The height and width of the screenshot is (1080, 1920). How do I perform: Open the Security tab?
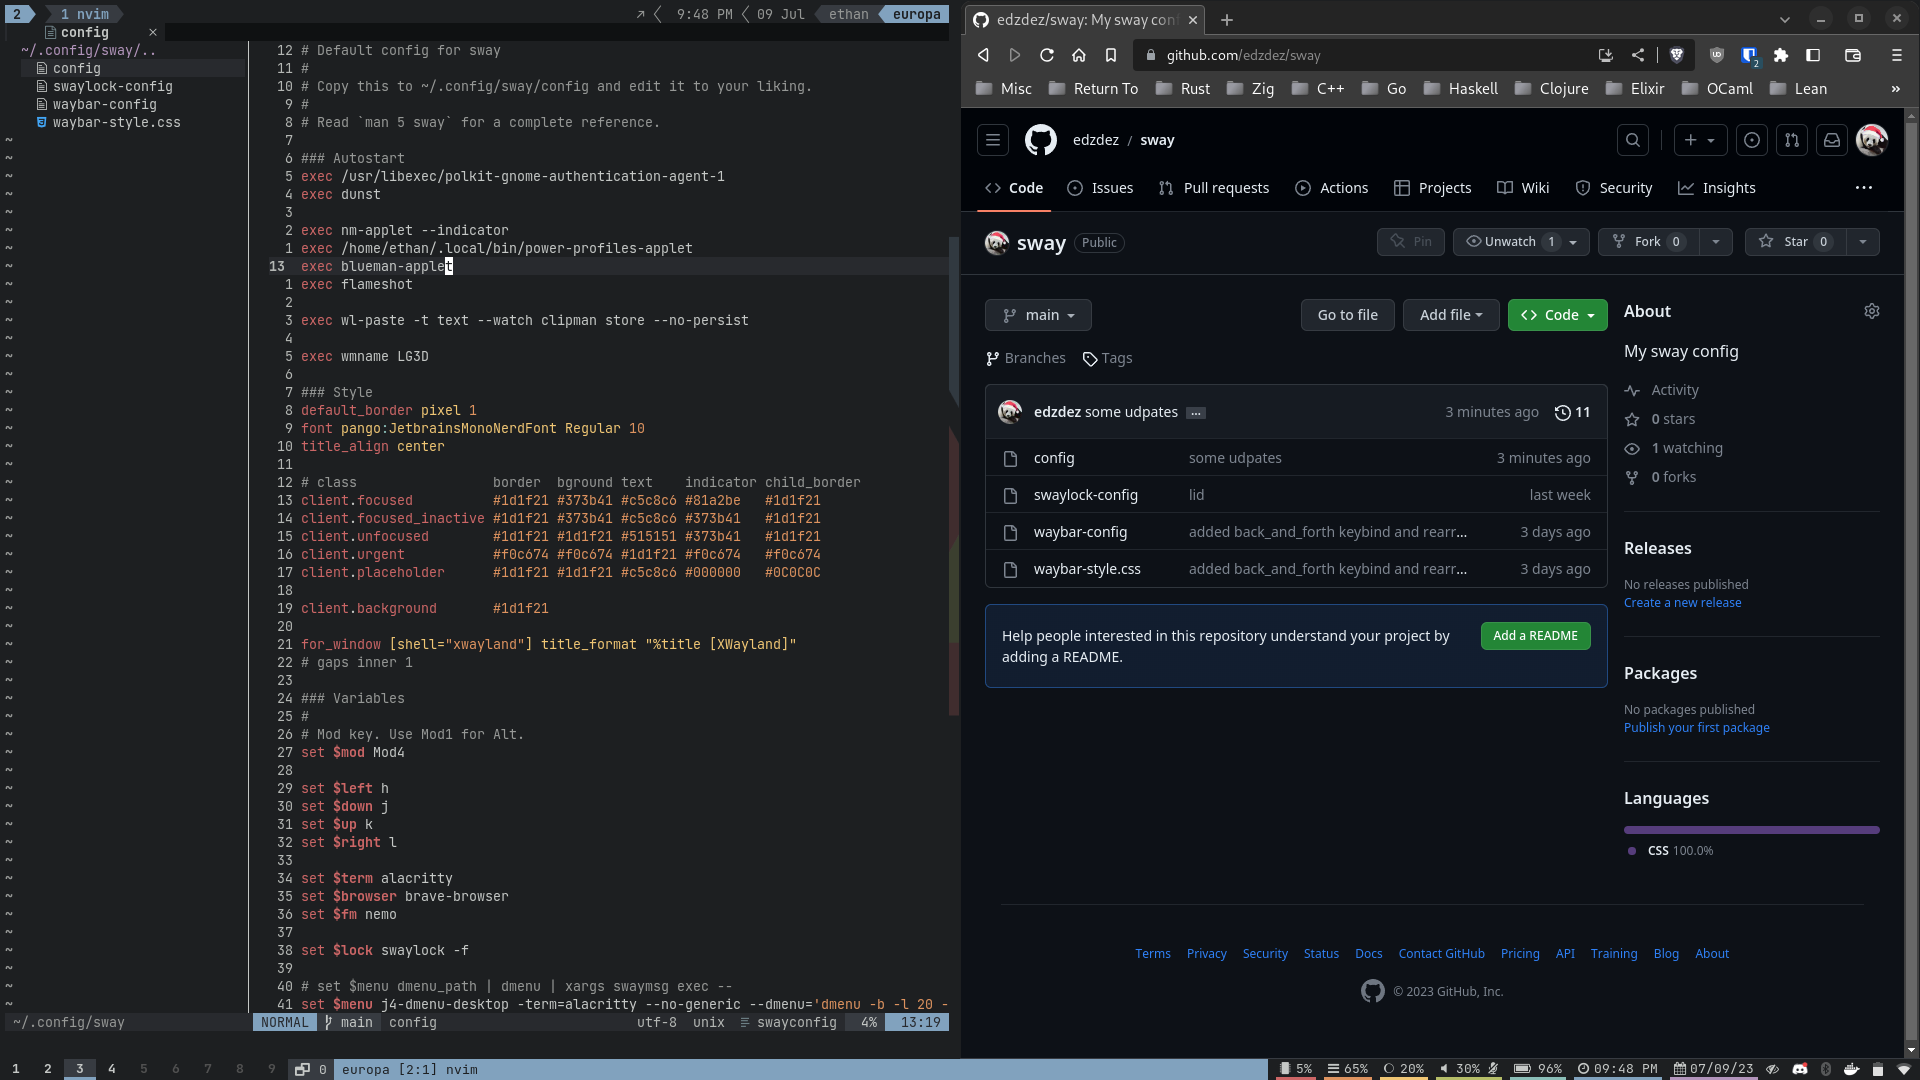[x=1614, y=188]
